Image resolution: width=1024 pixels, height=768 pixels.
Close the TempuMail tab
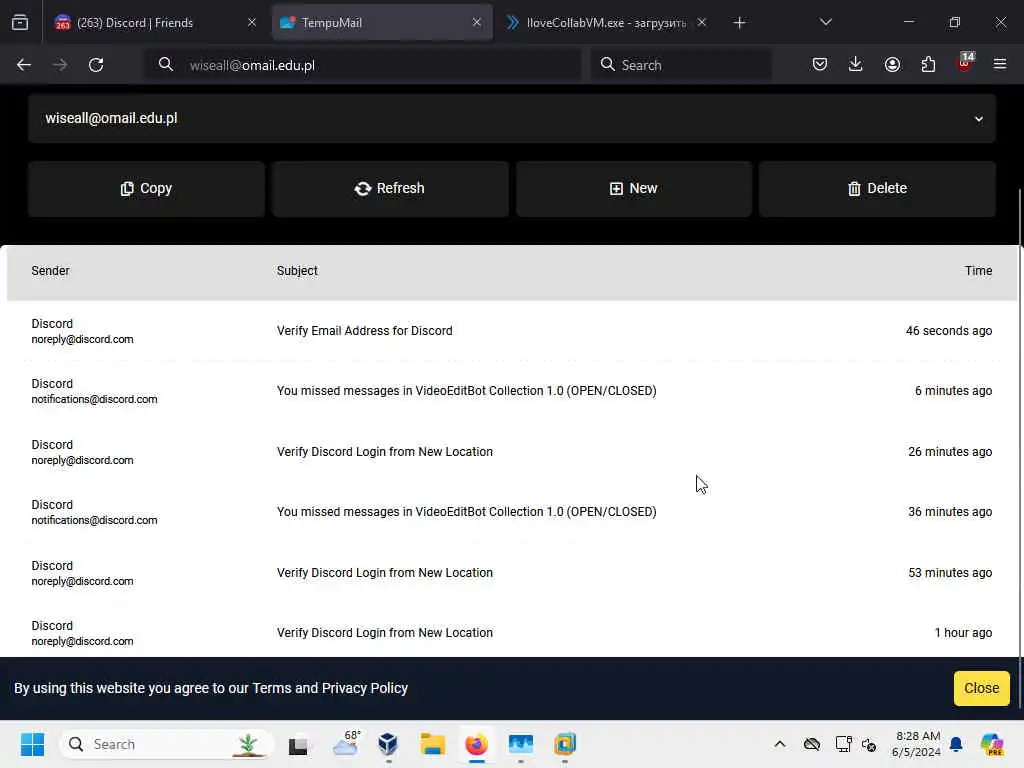tap(477, 23)
